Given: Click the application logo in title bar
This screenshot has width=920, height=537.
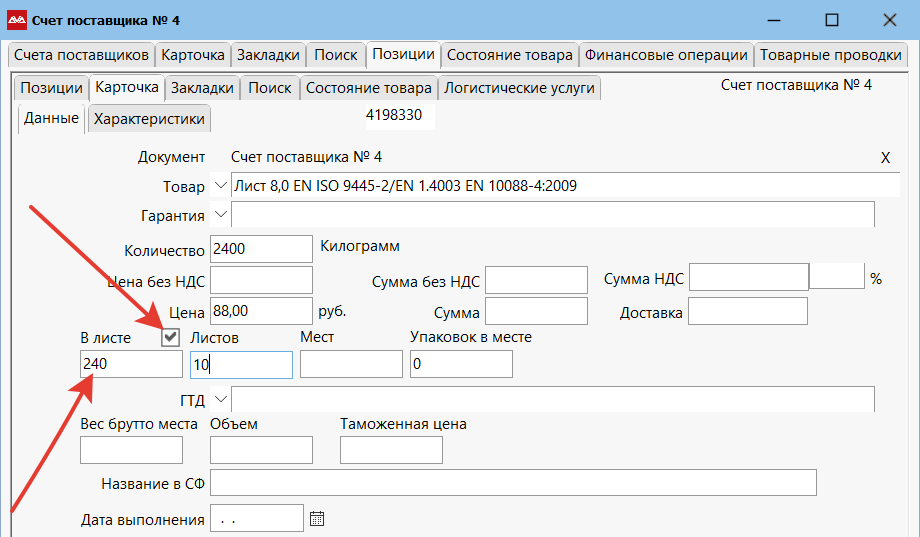Looking at the screenshot, I should tap(16, 20).
